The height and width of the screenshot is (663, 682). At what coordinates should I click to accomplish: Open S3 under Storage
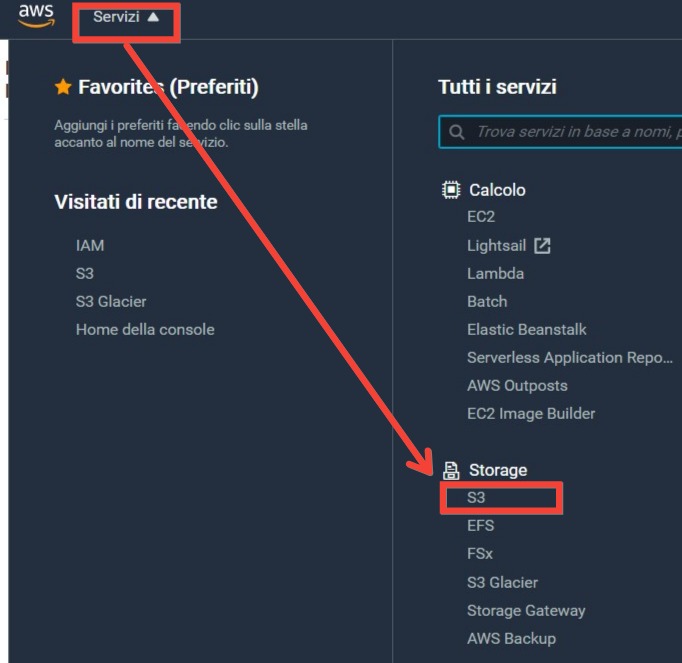(x=476, y=498)
